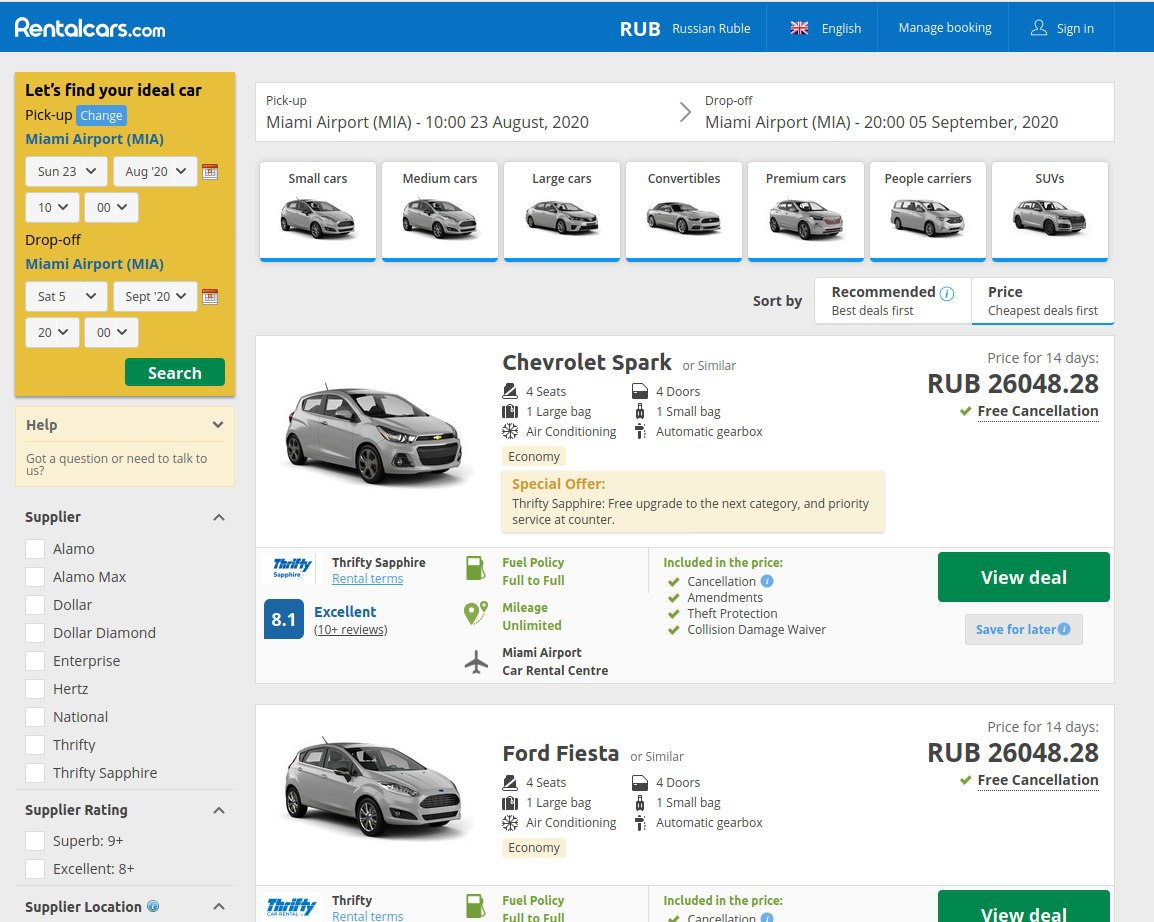
Task: Check the Dollar supplier filter
Action: coord(35,605)
